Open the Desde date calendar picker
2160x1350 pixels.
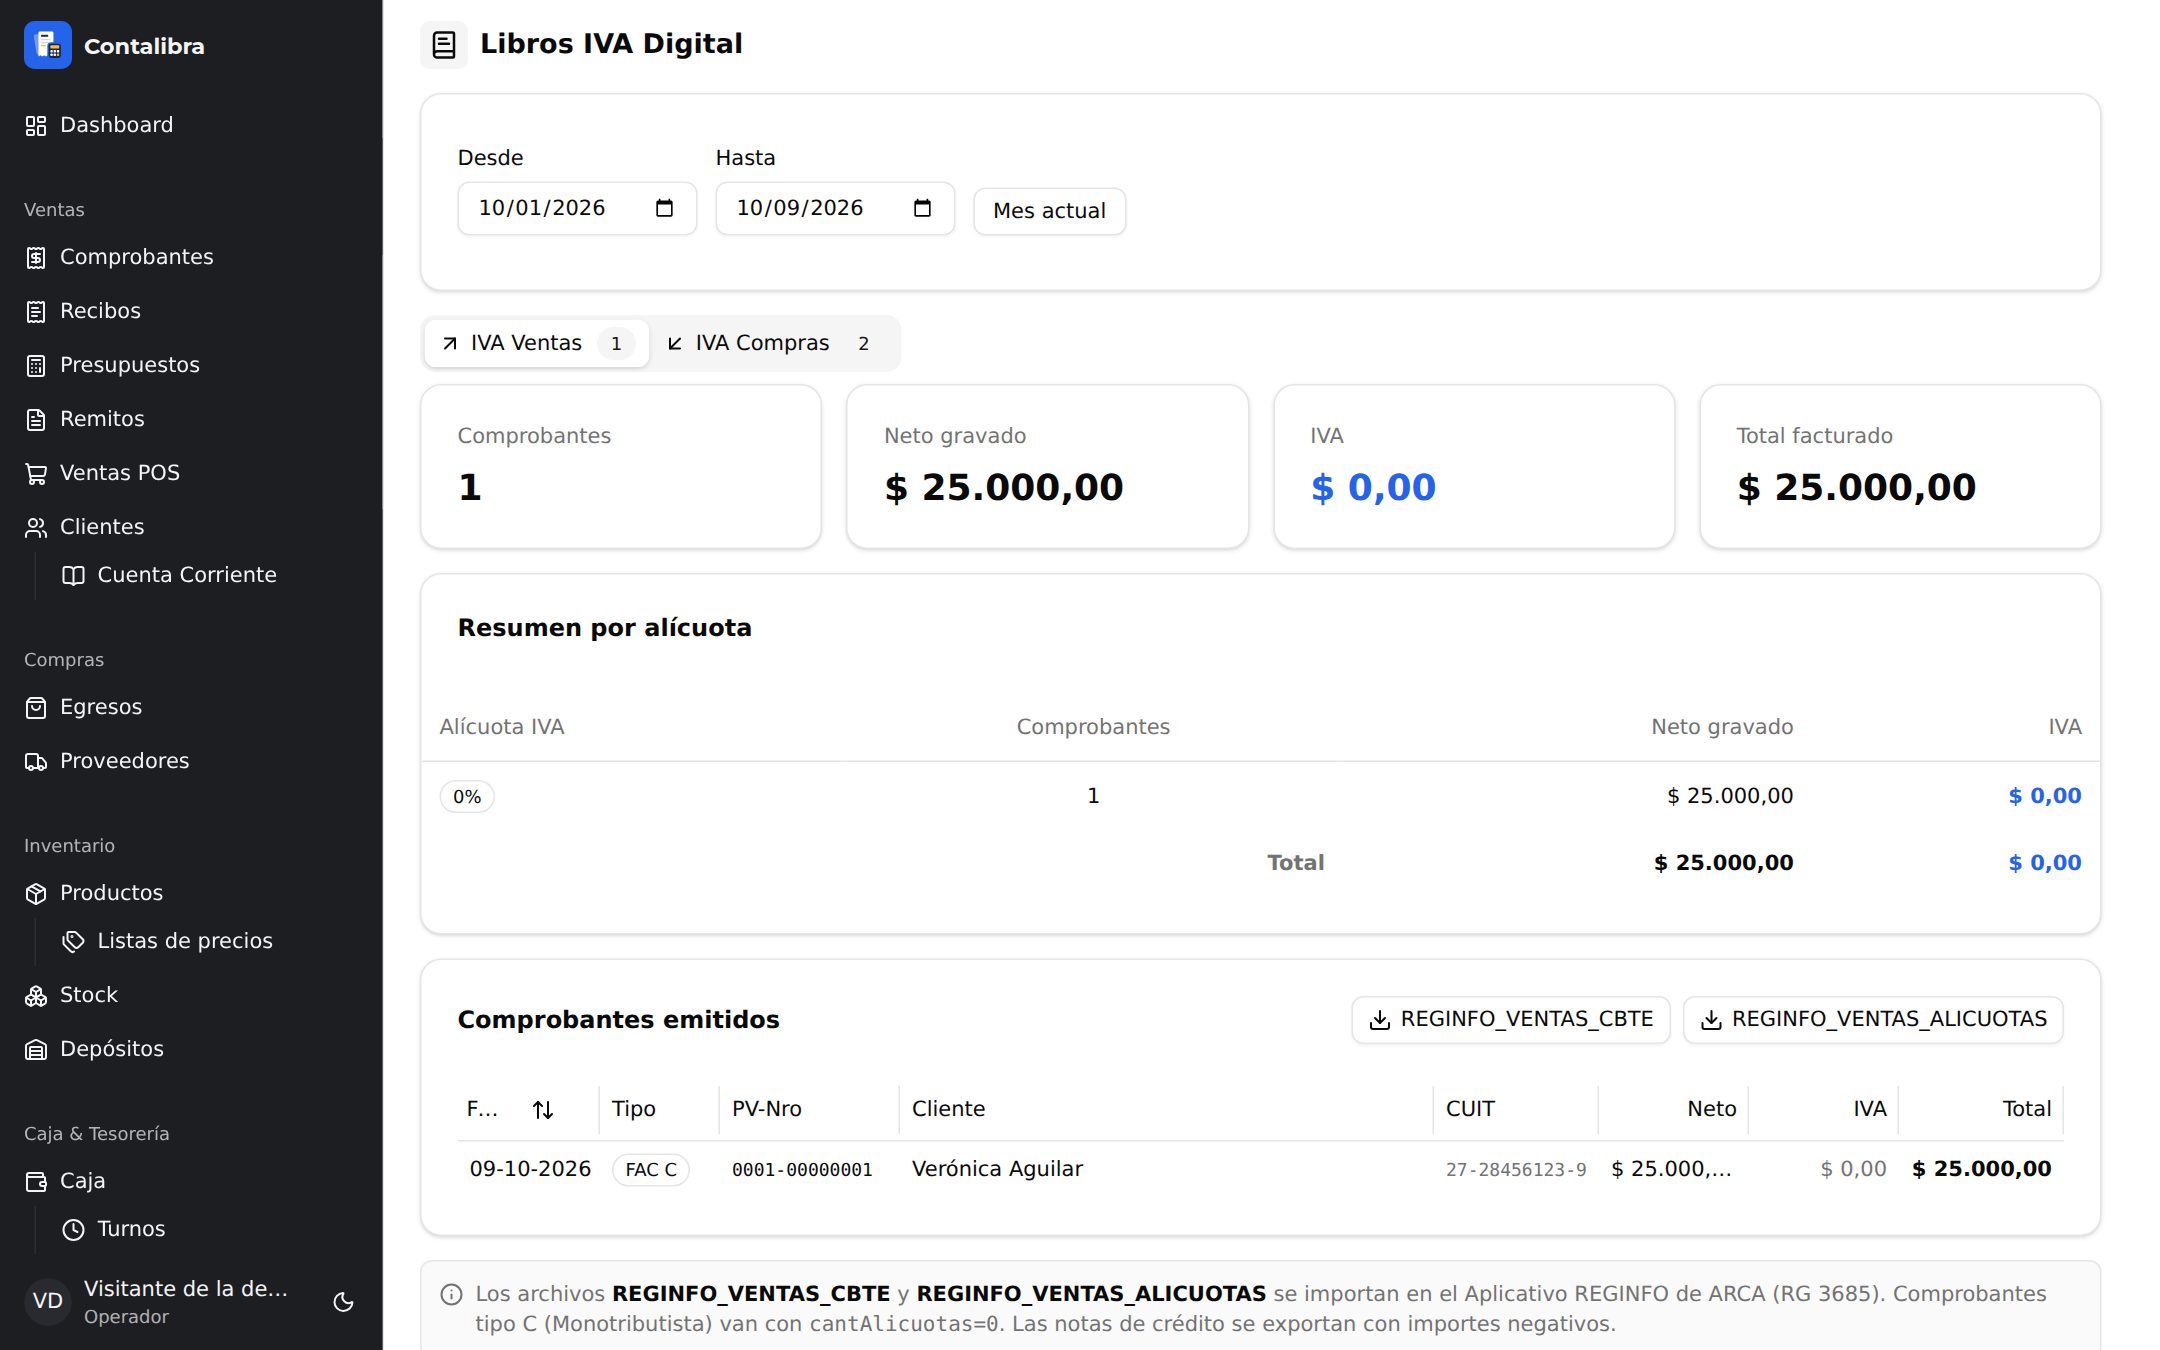point(664,208)
